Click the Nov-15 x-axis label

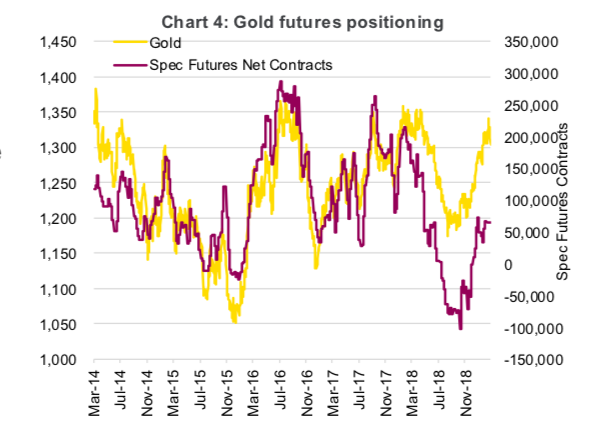click(227, 393)
